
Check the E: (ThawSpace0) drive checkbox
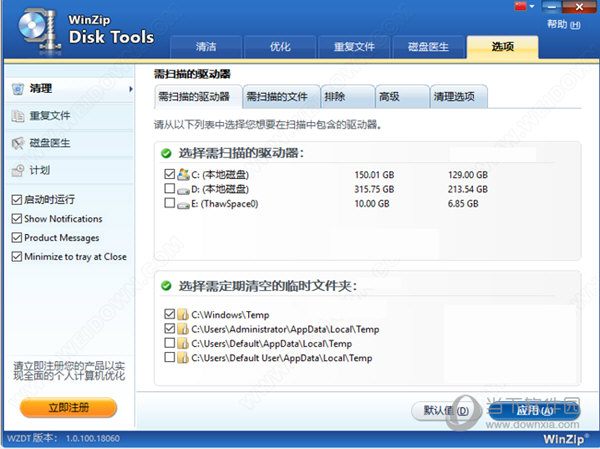pos(170,203)
